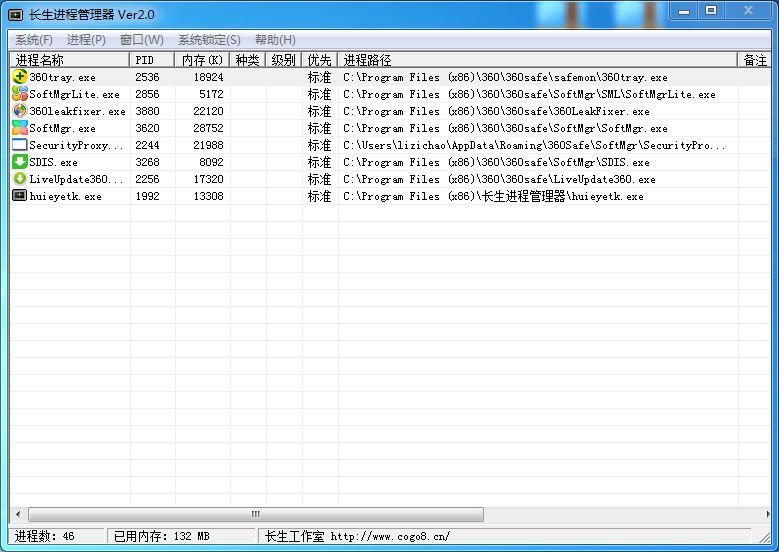Select the huieyetk.exe process name

(66, 196)
